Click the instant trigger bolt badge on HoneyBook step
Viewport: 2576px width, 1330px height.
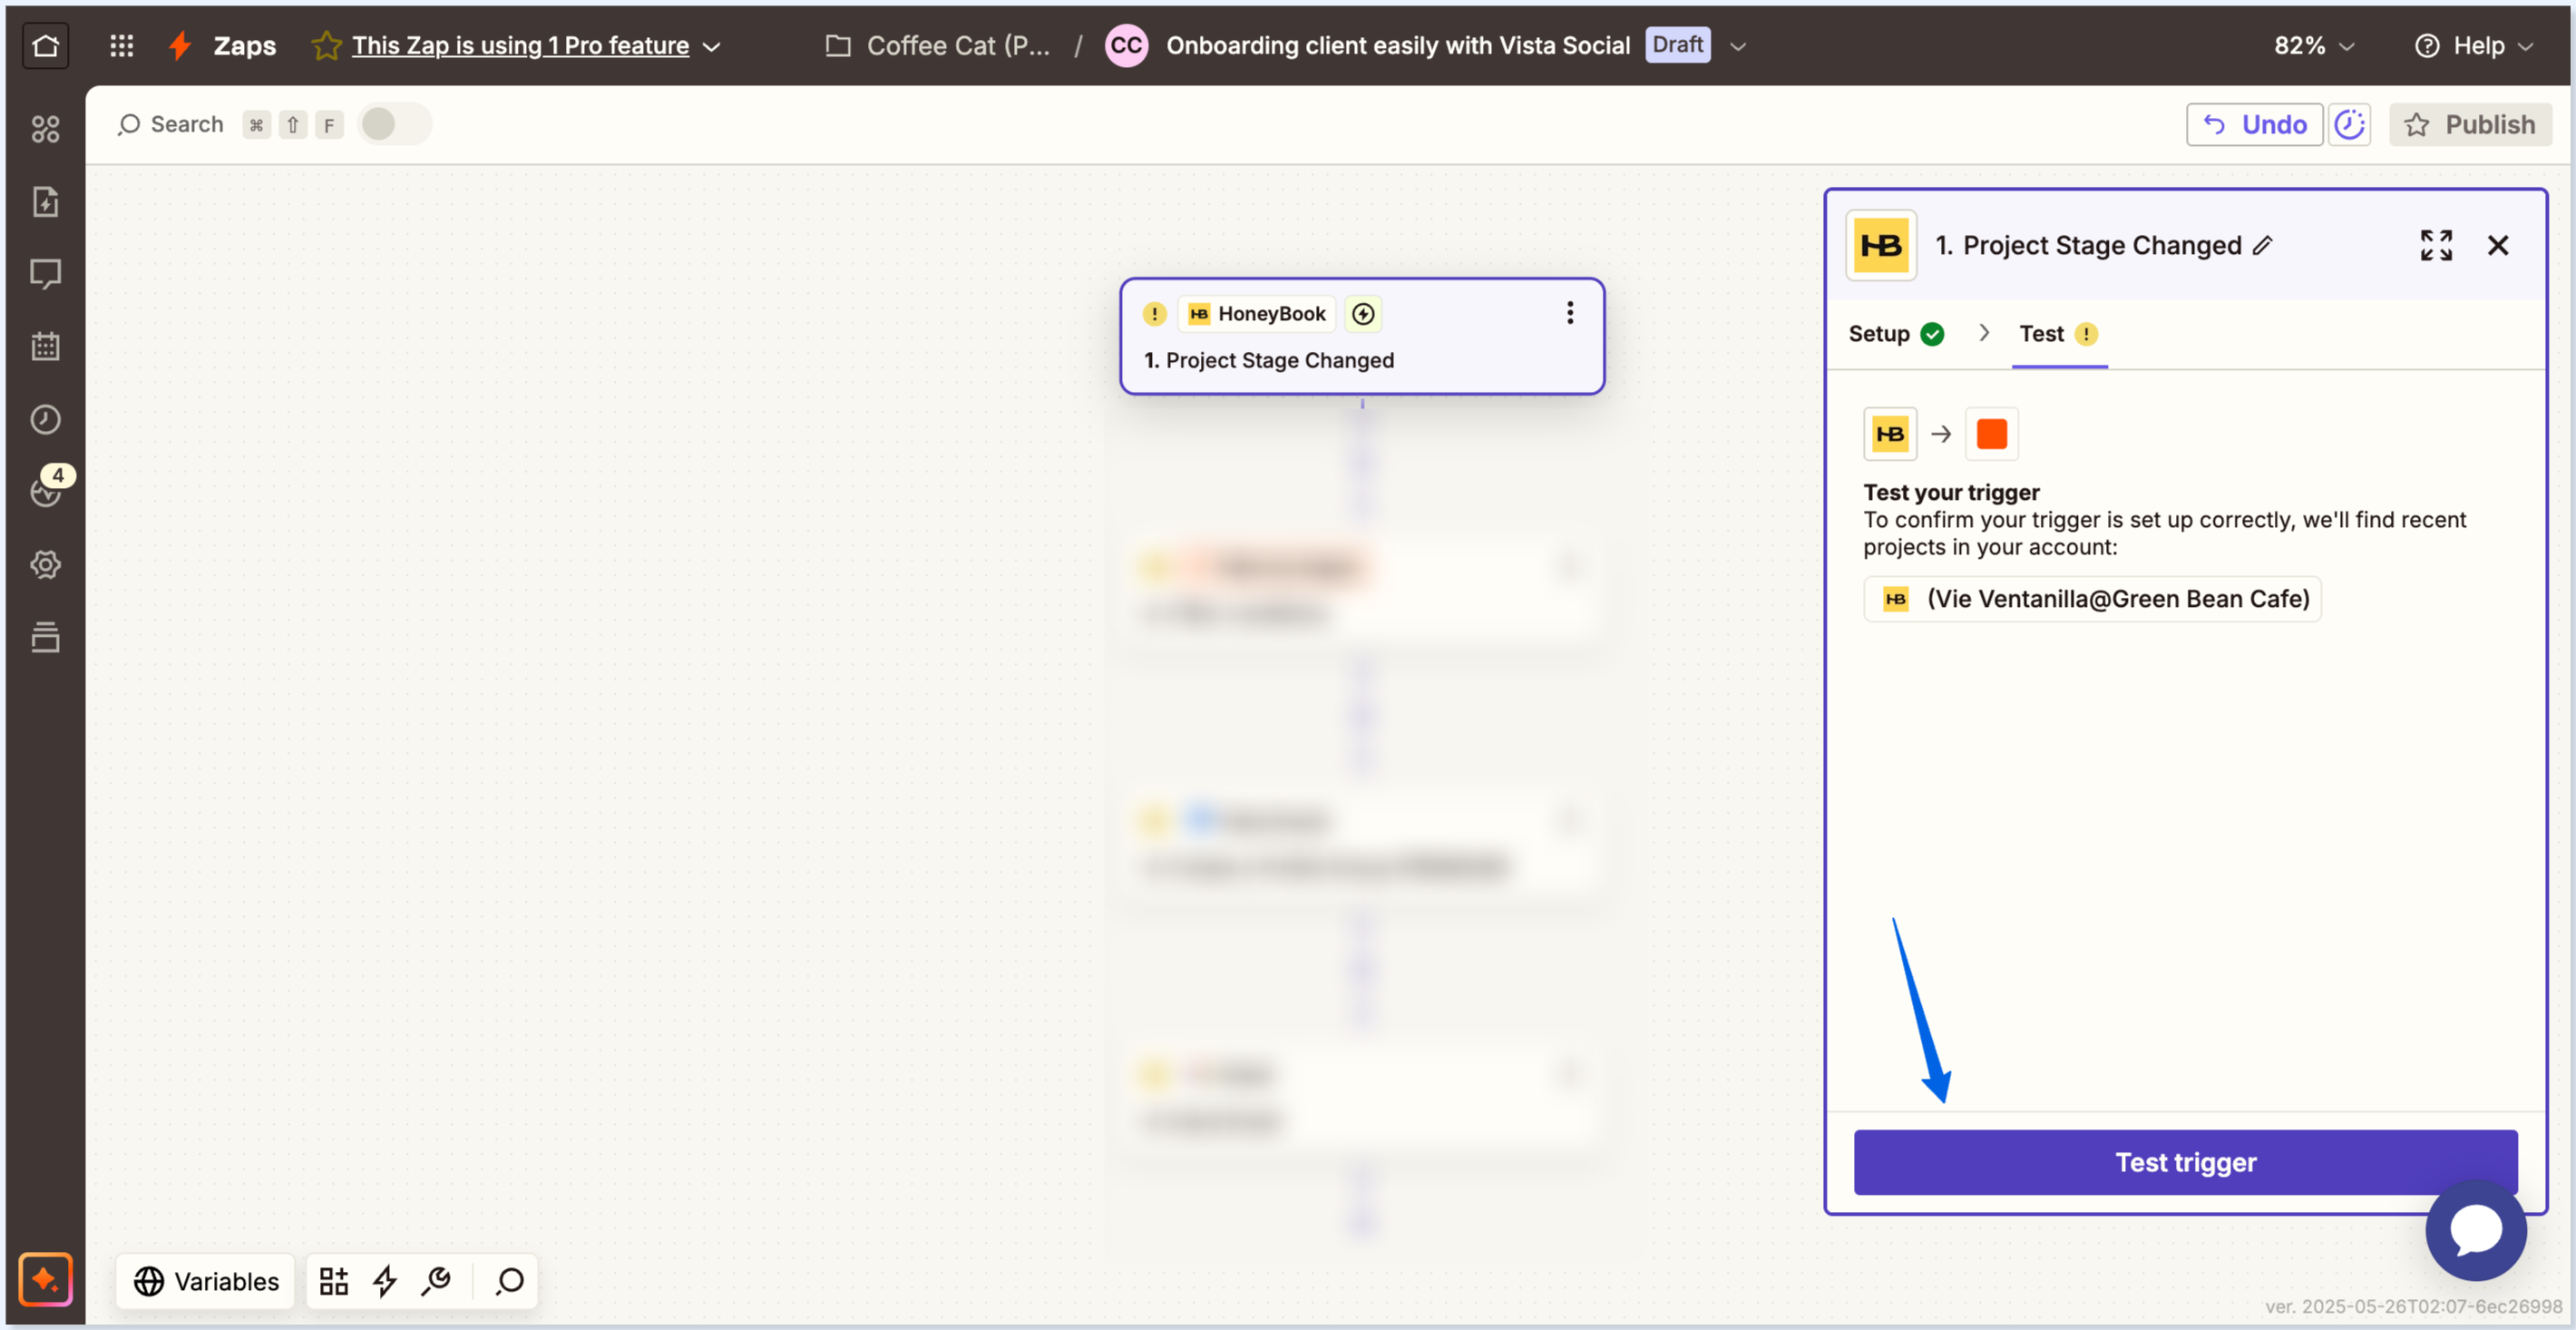tap(1363, 314)
